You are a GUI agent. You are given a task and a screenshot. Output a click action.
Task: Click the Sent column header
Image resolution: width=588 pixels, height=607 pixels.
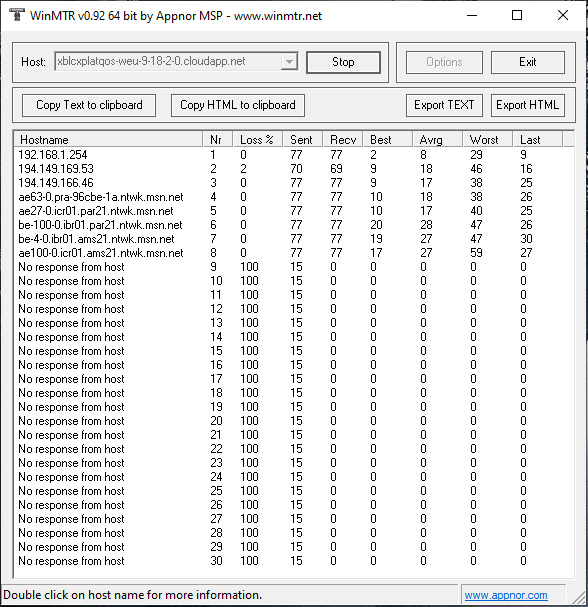(303, 140)
